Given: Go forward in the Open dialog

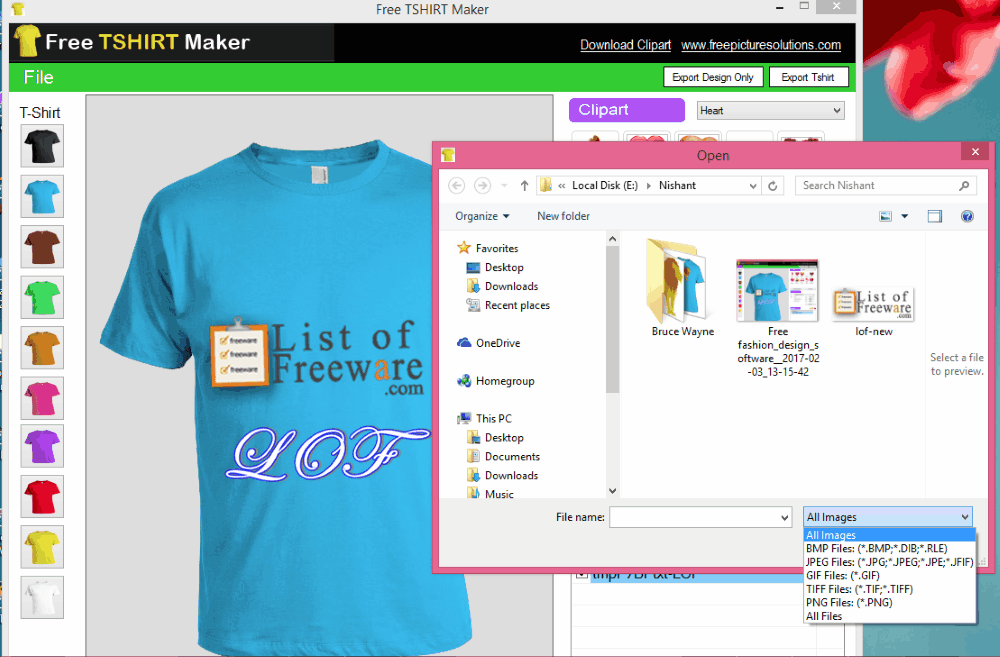Looking at the screenshot, I should 483,186.
